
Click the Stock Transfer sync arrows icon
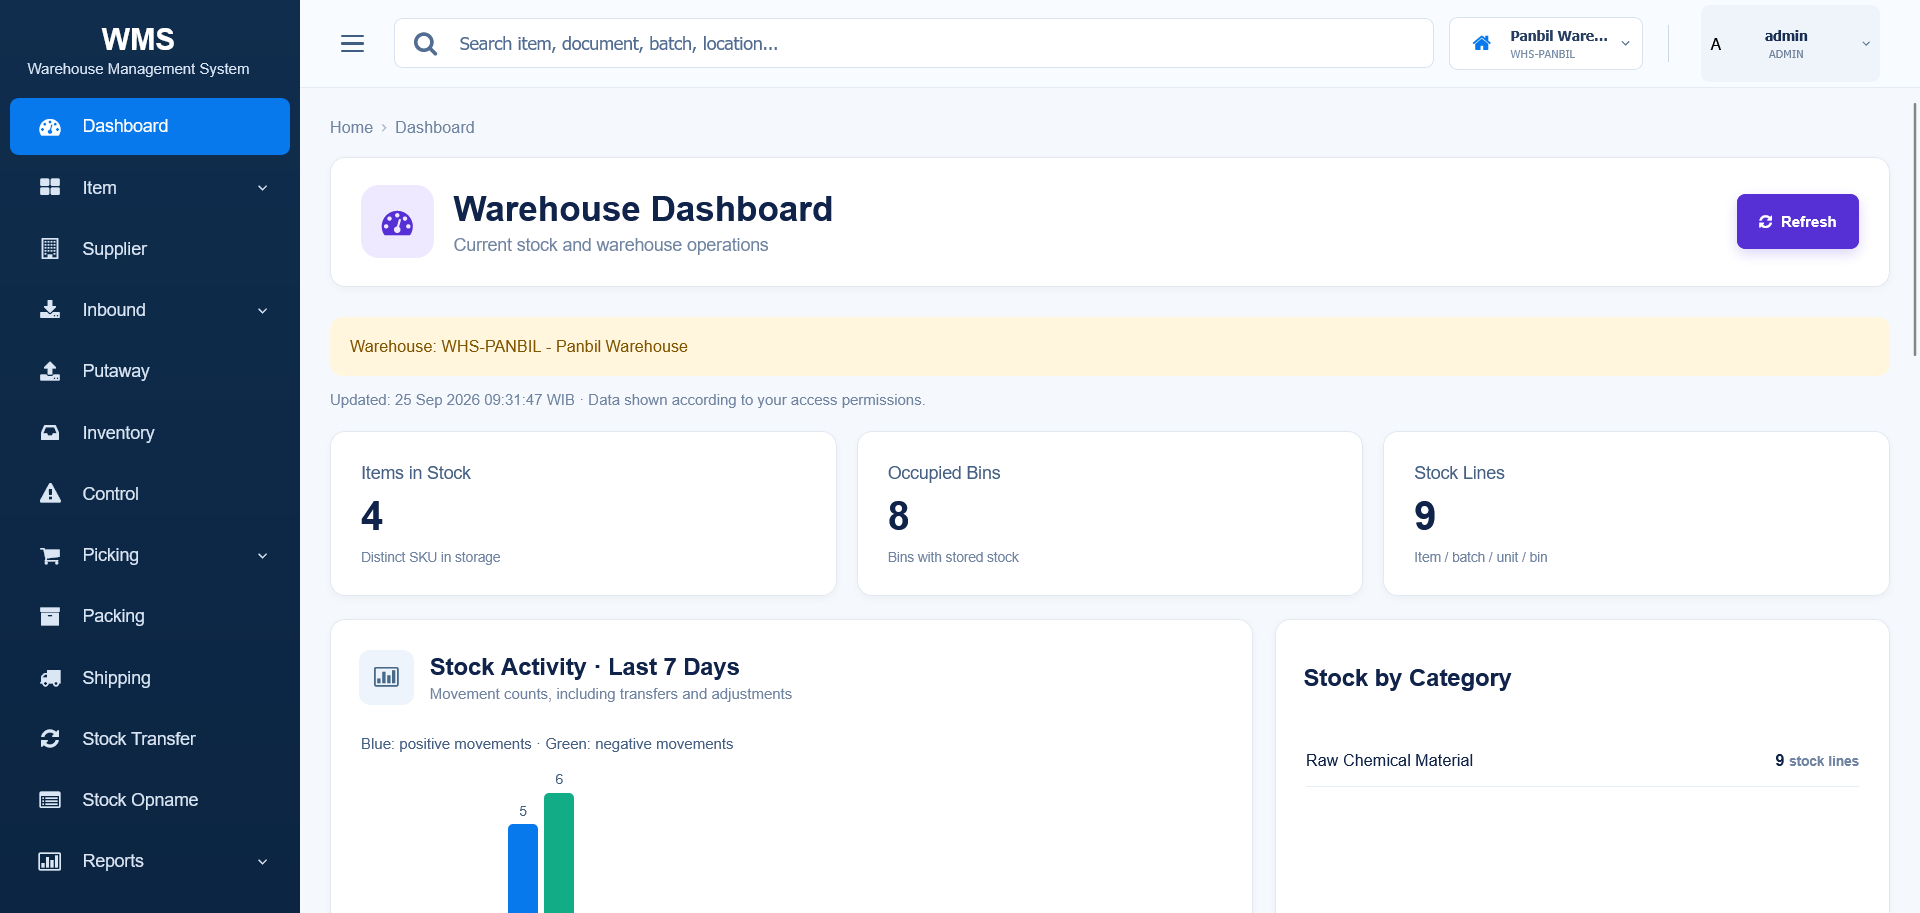[50, 739]
